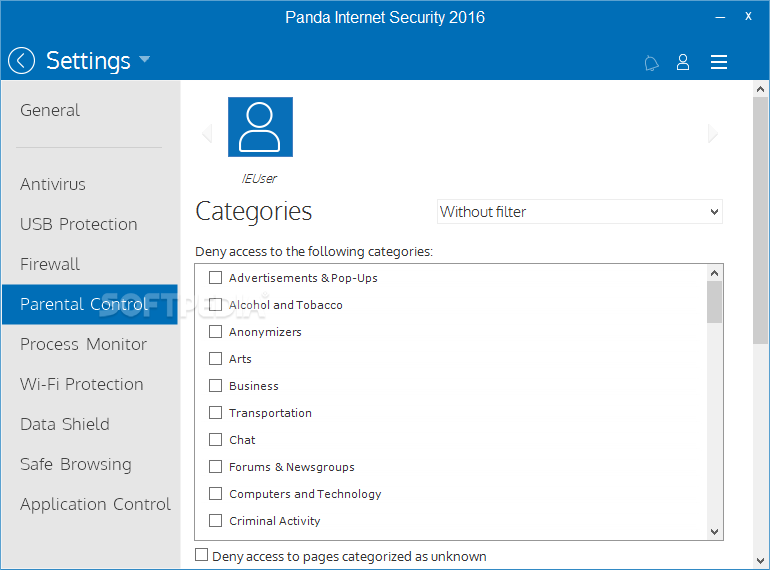The width and height of the screenshot is (770, 570).
Task: Show previous user with left arrow
Action: pos(207,133)
